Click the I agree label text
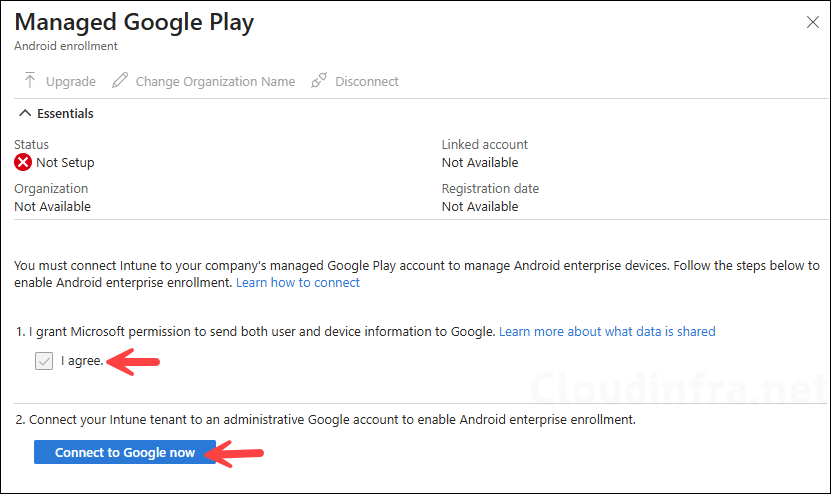831x494 pixels. pyautogui.click(x=82, y=361)
